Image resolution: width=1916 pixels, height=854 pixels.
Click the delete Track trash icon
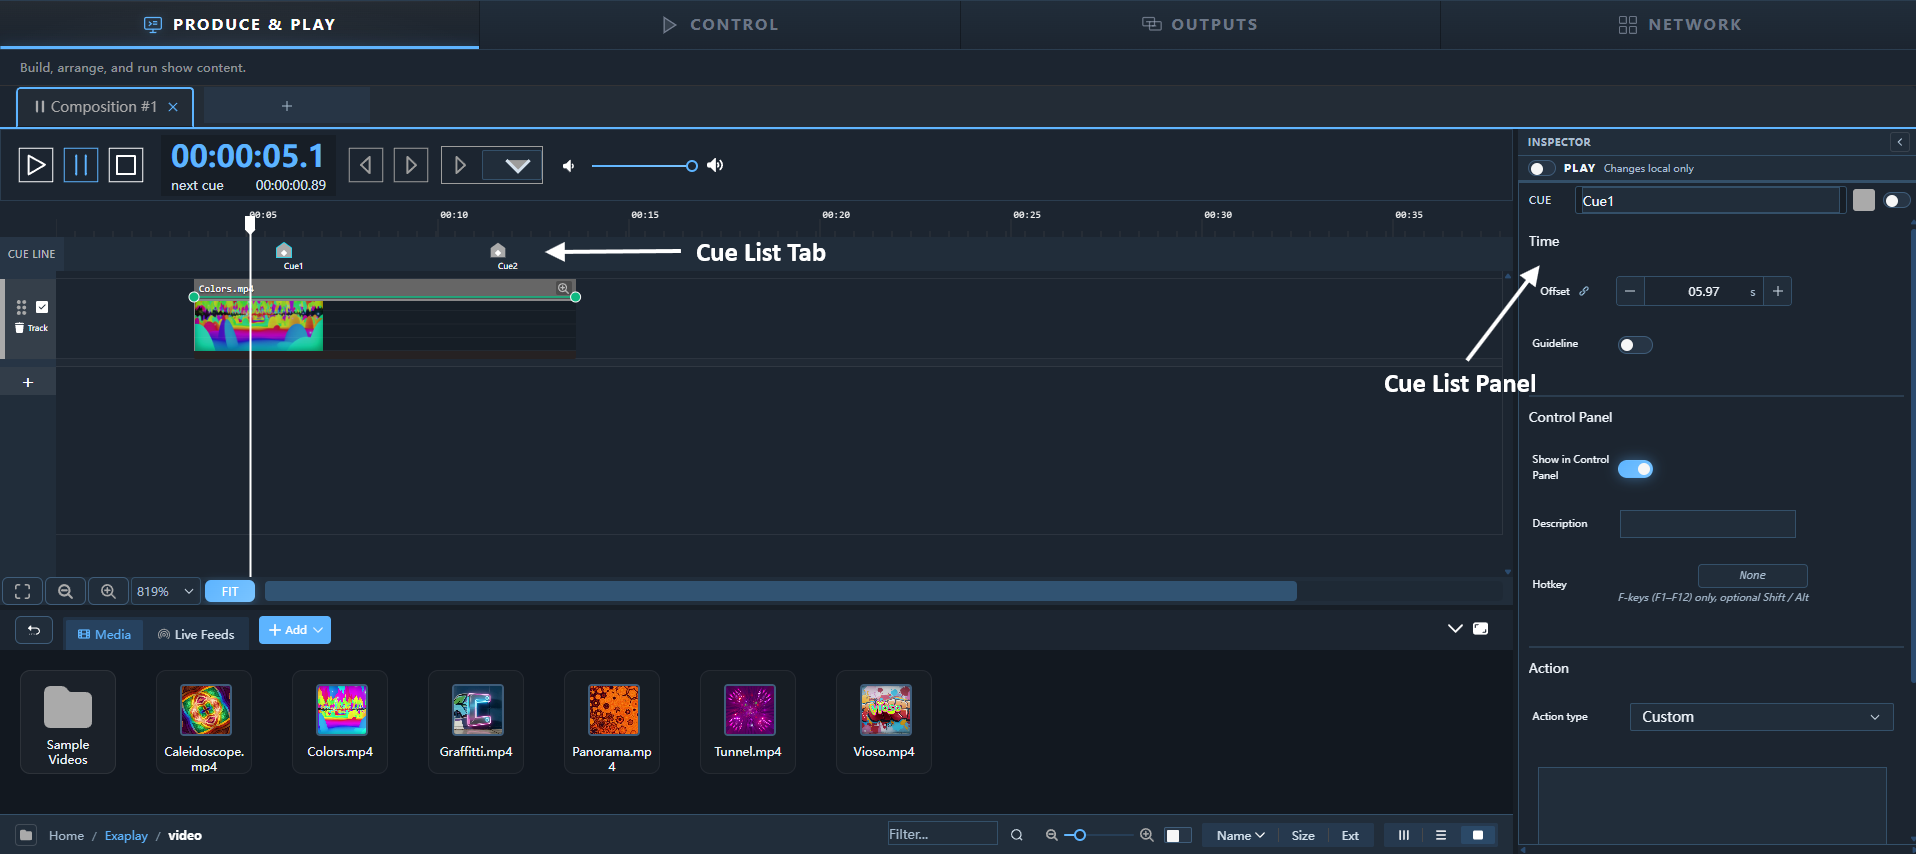(20, 328)
